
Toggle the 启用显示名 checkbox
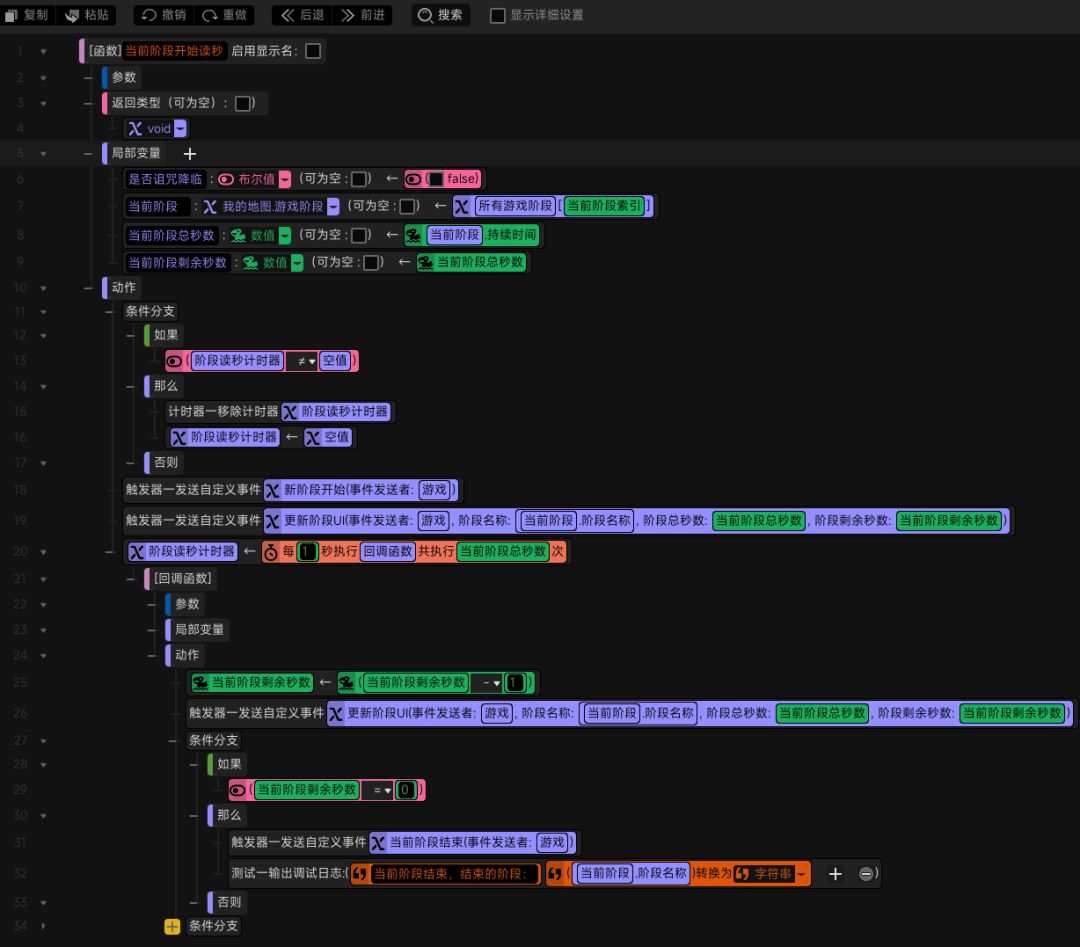point(313,51)
